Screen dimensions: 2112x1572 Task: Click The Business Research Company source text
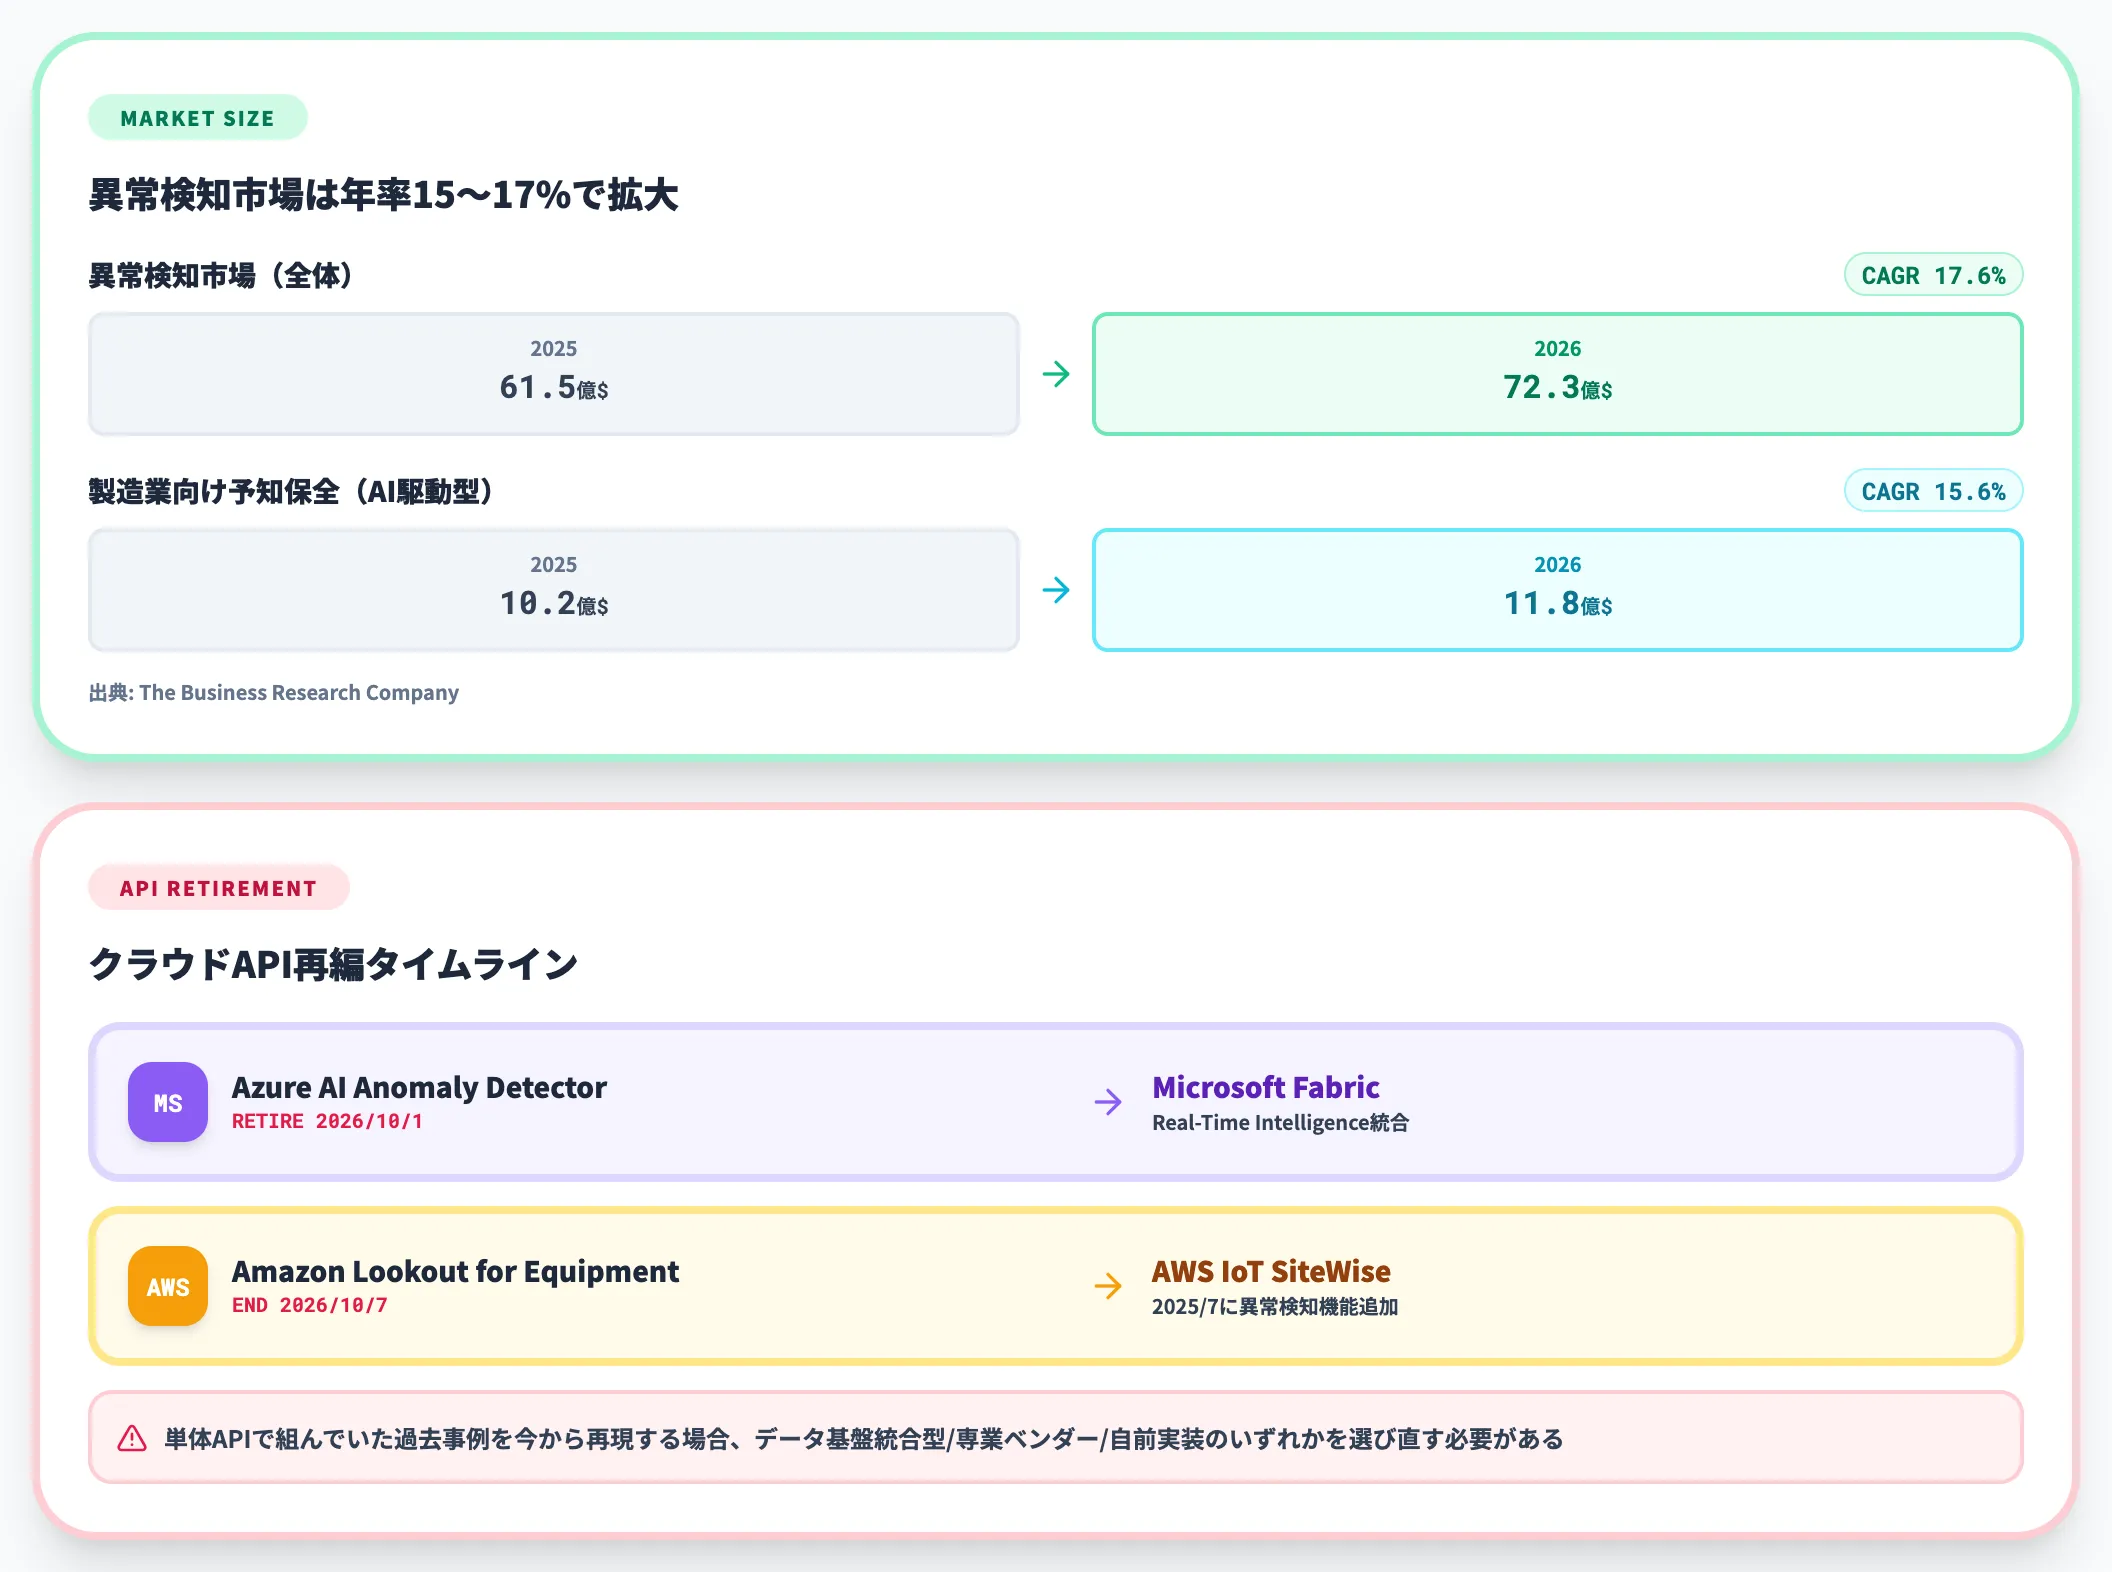(x=298, y=692)
